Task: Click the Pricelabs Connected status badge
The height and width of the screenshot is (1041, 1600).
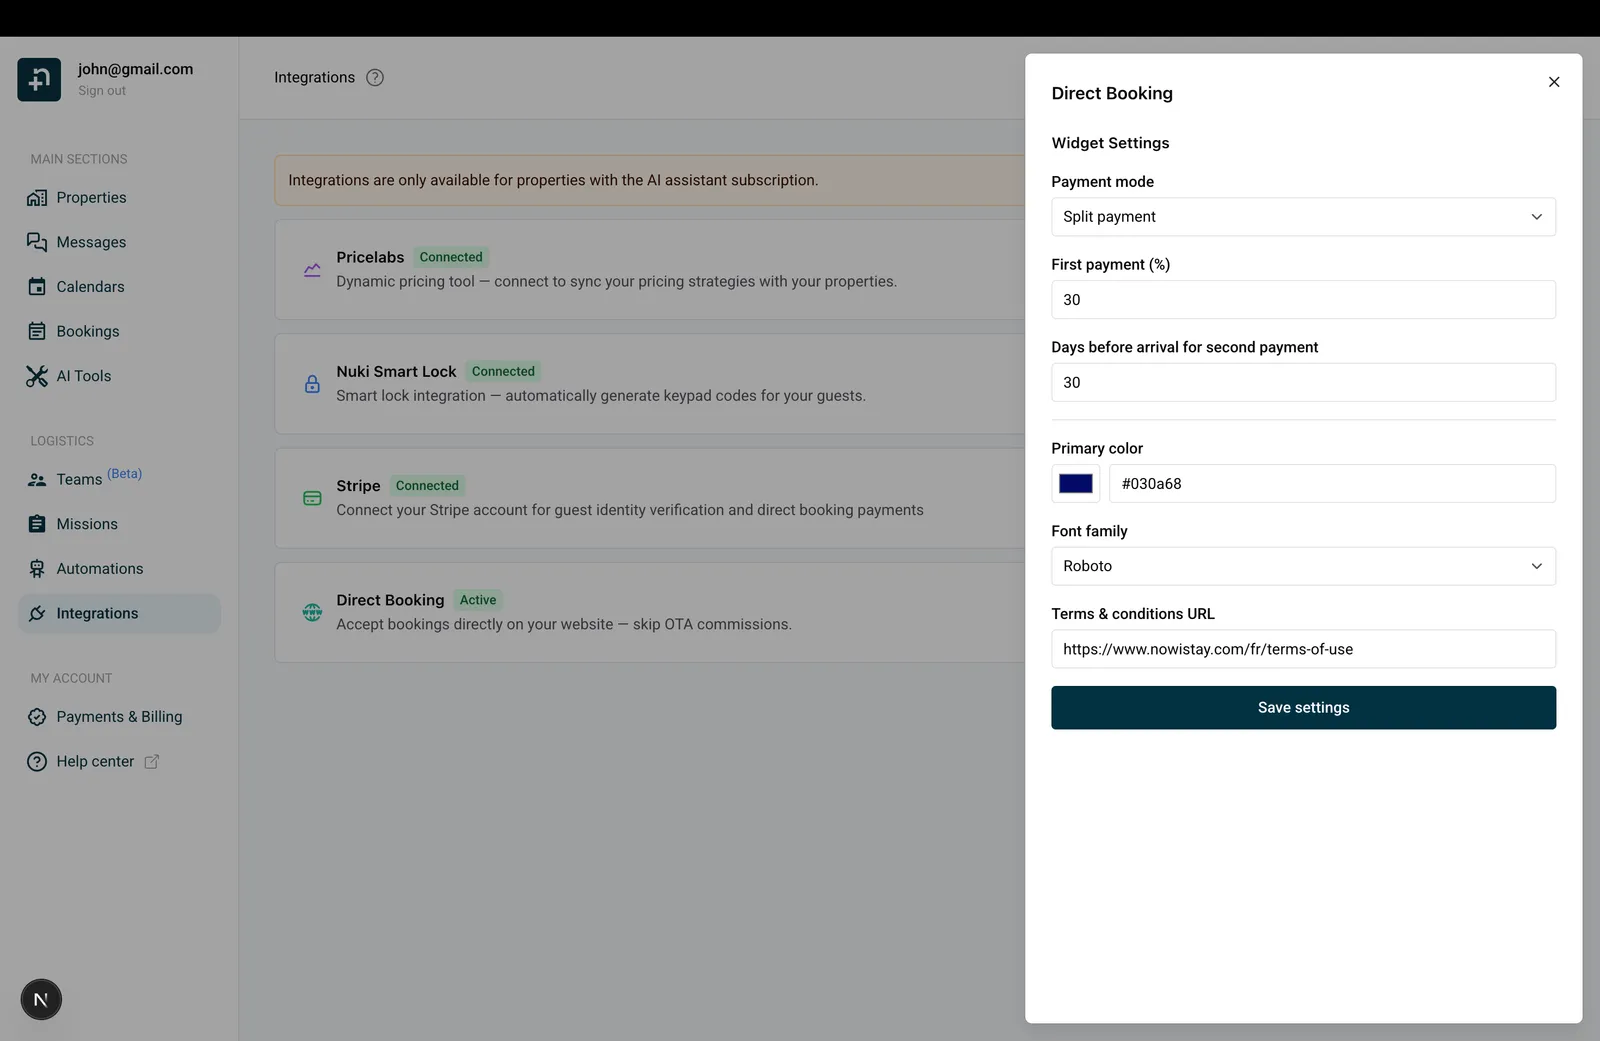Action: coord(451,257)
